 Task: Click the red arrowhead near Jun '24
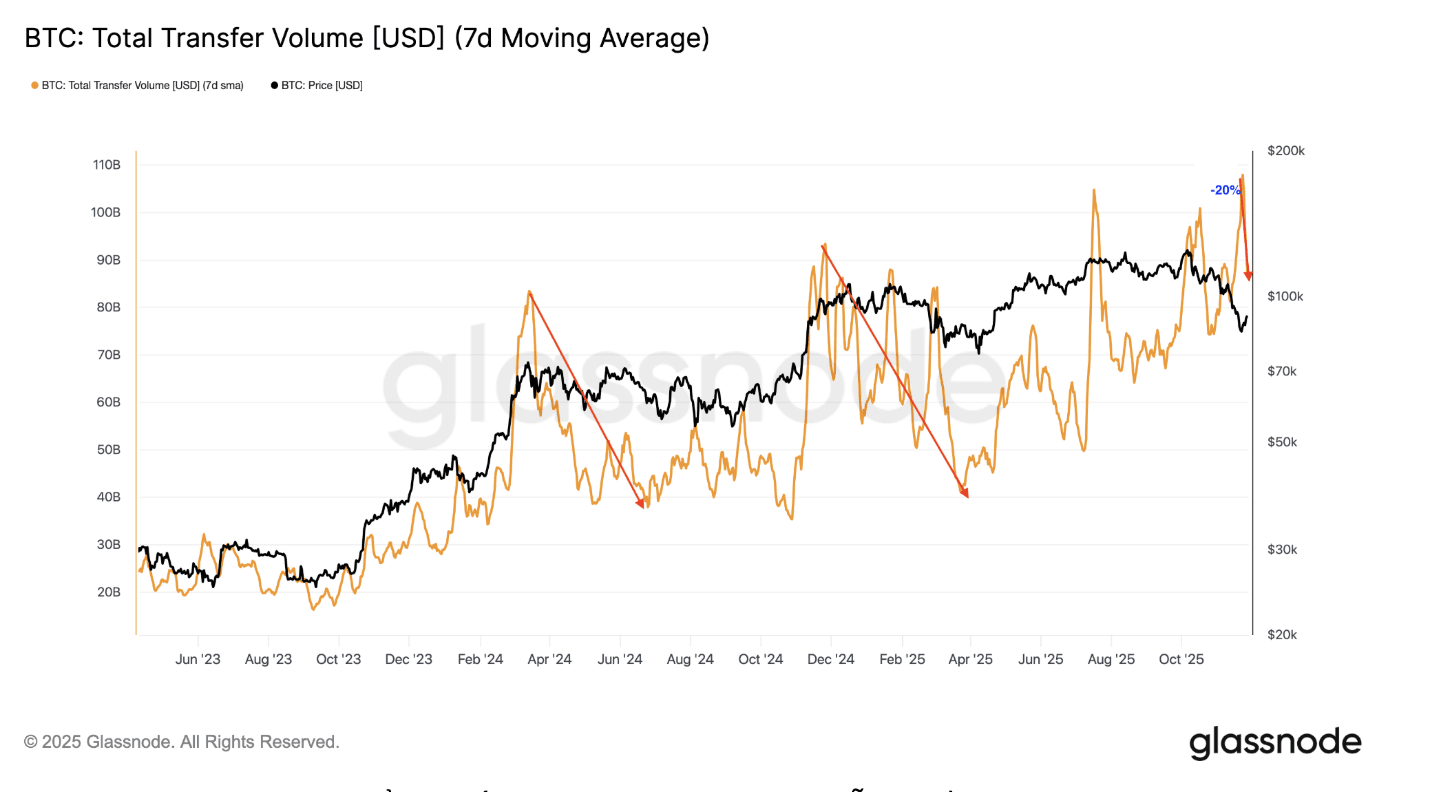641,503
